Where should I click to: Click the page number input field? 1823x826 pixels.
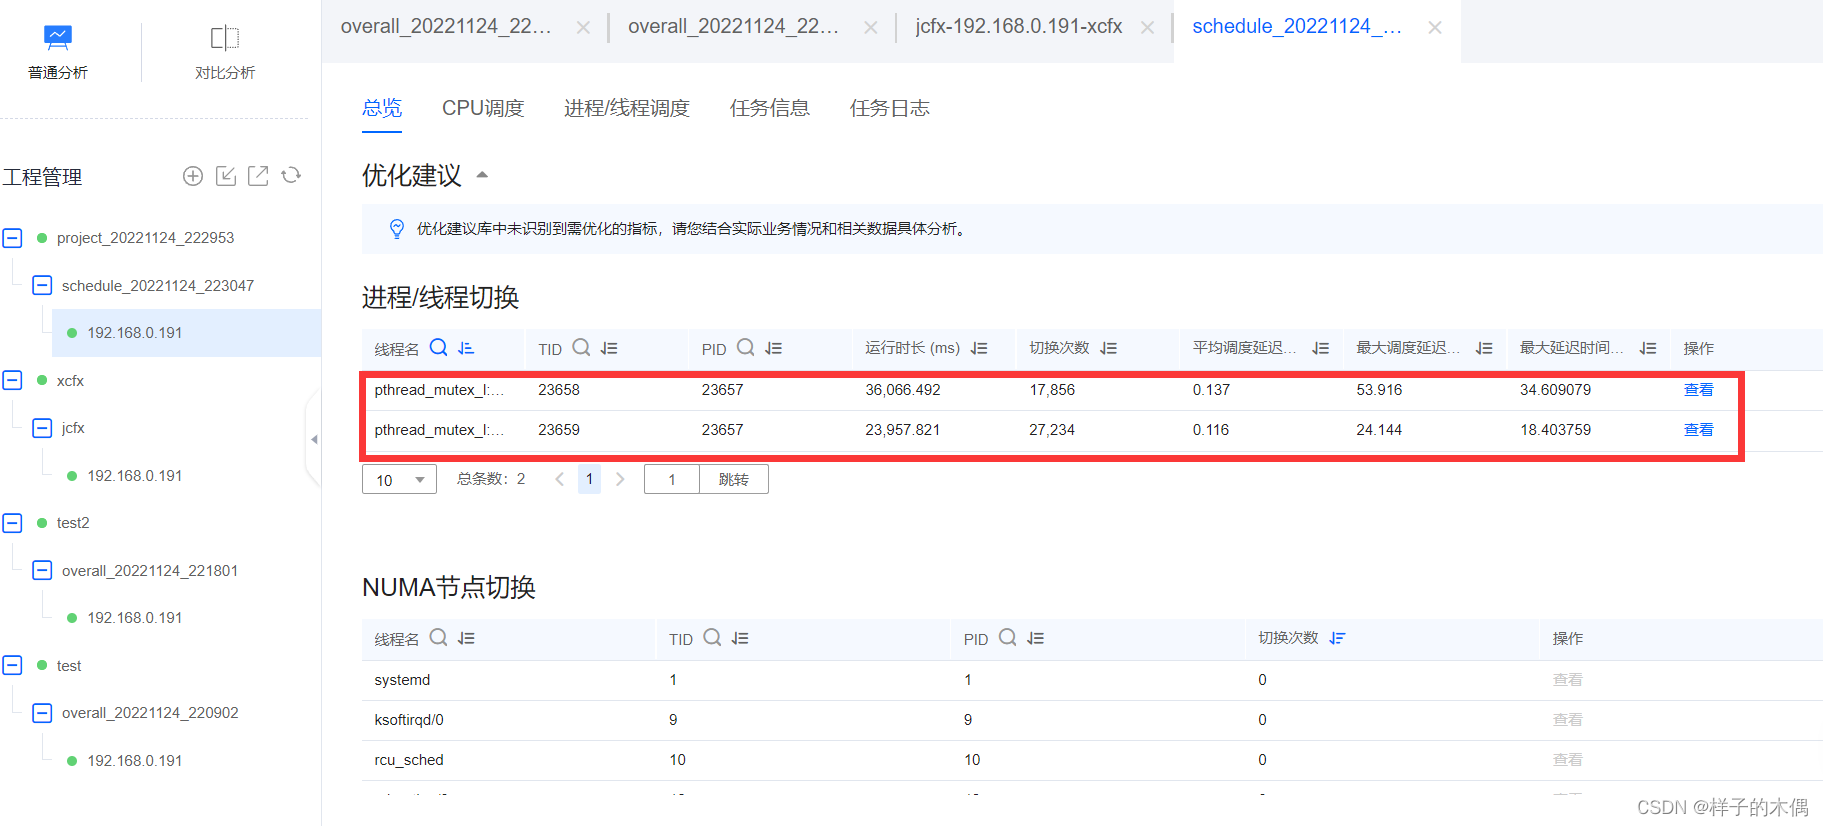pyautogui.click(x=672, y=480)
